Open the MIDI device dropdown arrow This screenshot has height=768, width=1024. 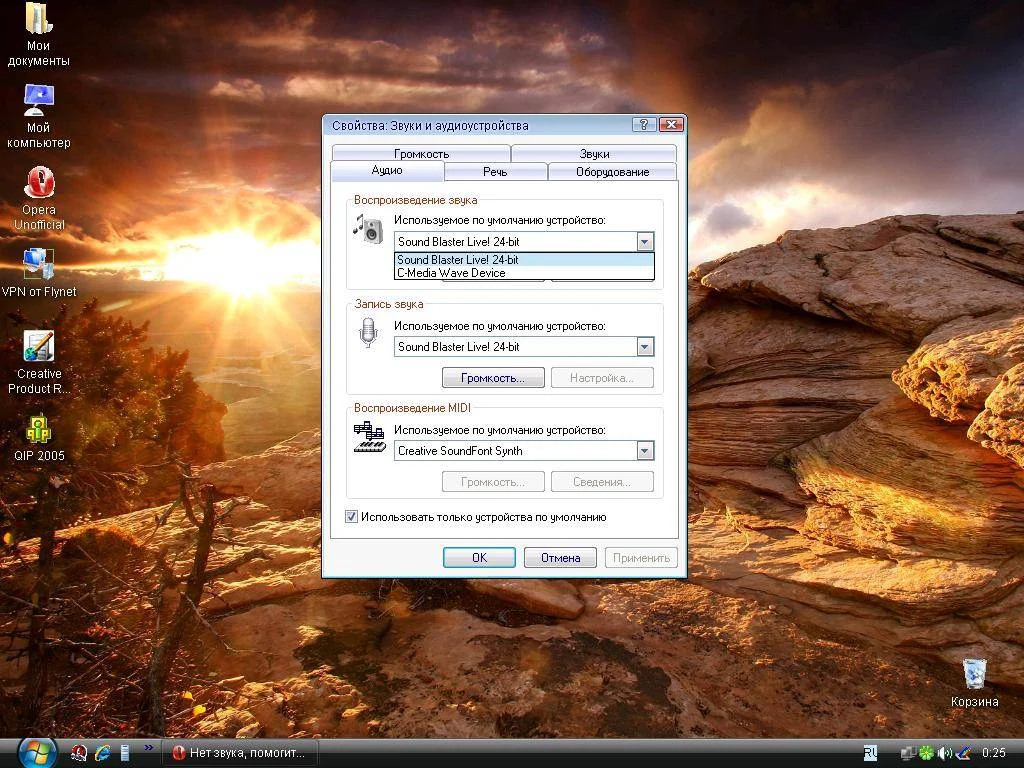645,451
